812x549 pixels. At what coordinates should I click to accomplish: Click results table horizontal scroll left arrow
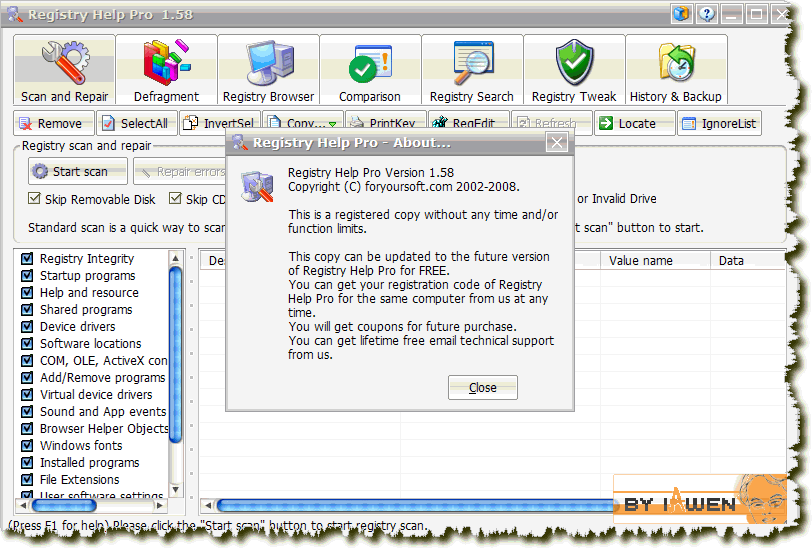click(x=208, y=505)
